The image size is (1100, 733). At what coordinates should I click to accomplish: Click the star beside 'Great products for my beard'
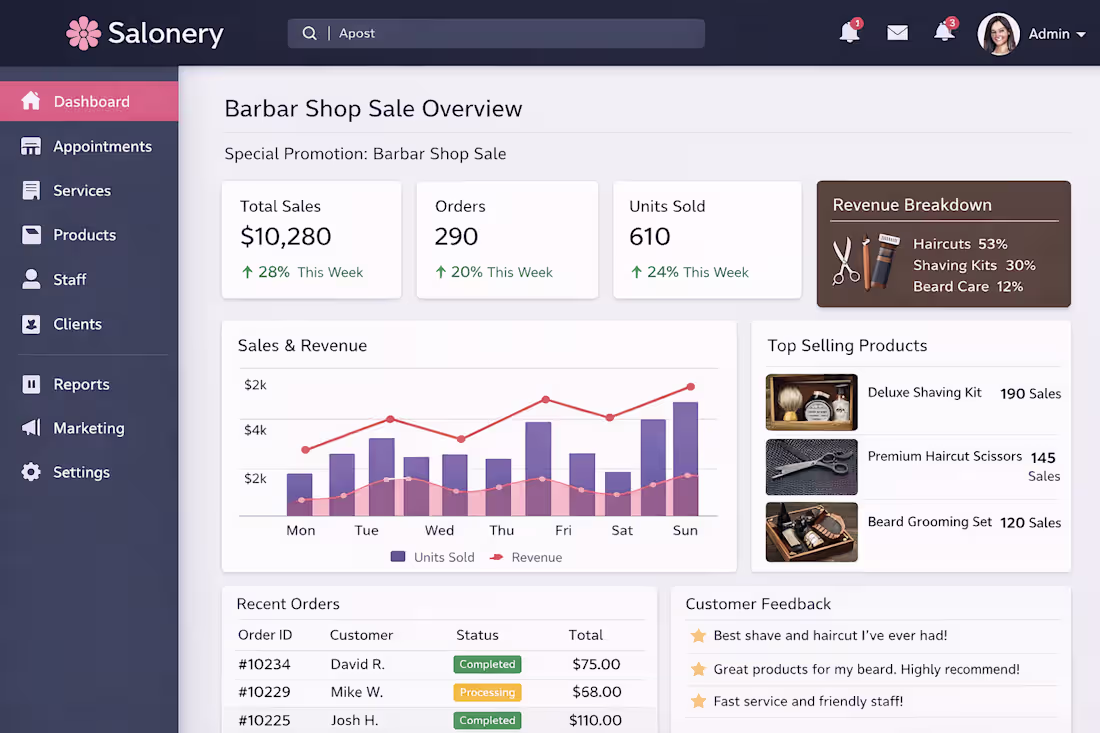698,669
